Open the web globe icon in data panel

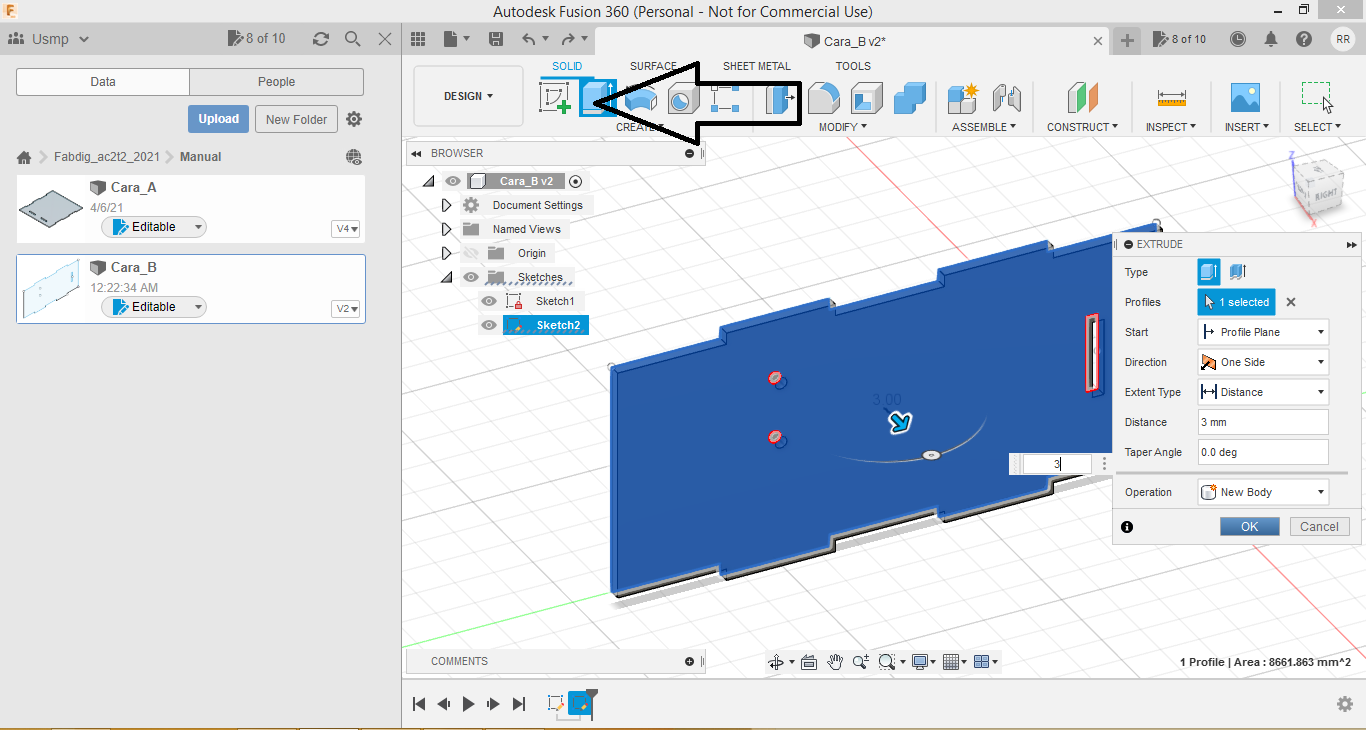point(353,157)
